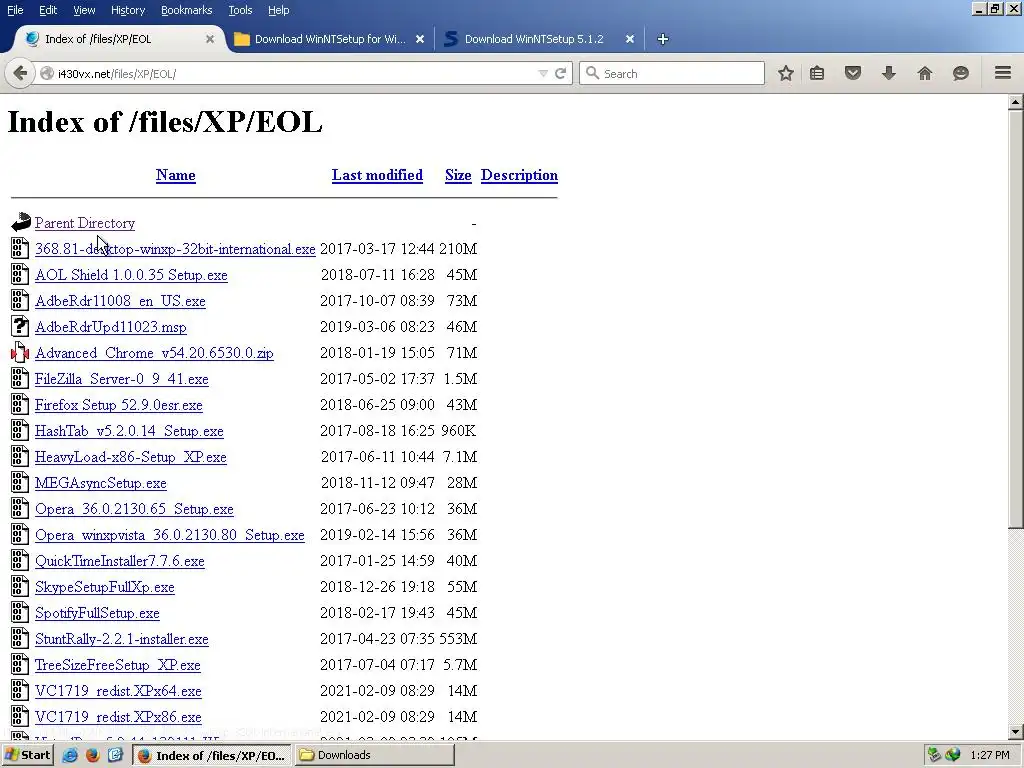Viewport: 1024px width, 768px height.
Task: Open the hamburger menu icon
Action: tap(1003, 72)
